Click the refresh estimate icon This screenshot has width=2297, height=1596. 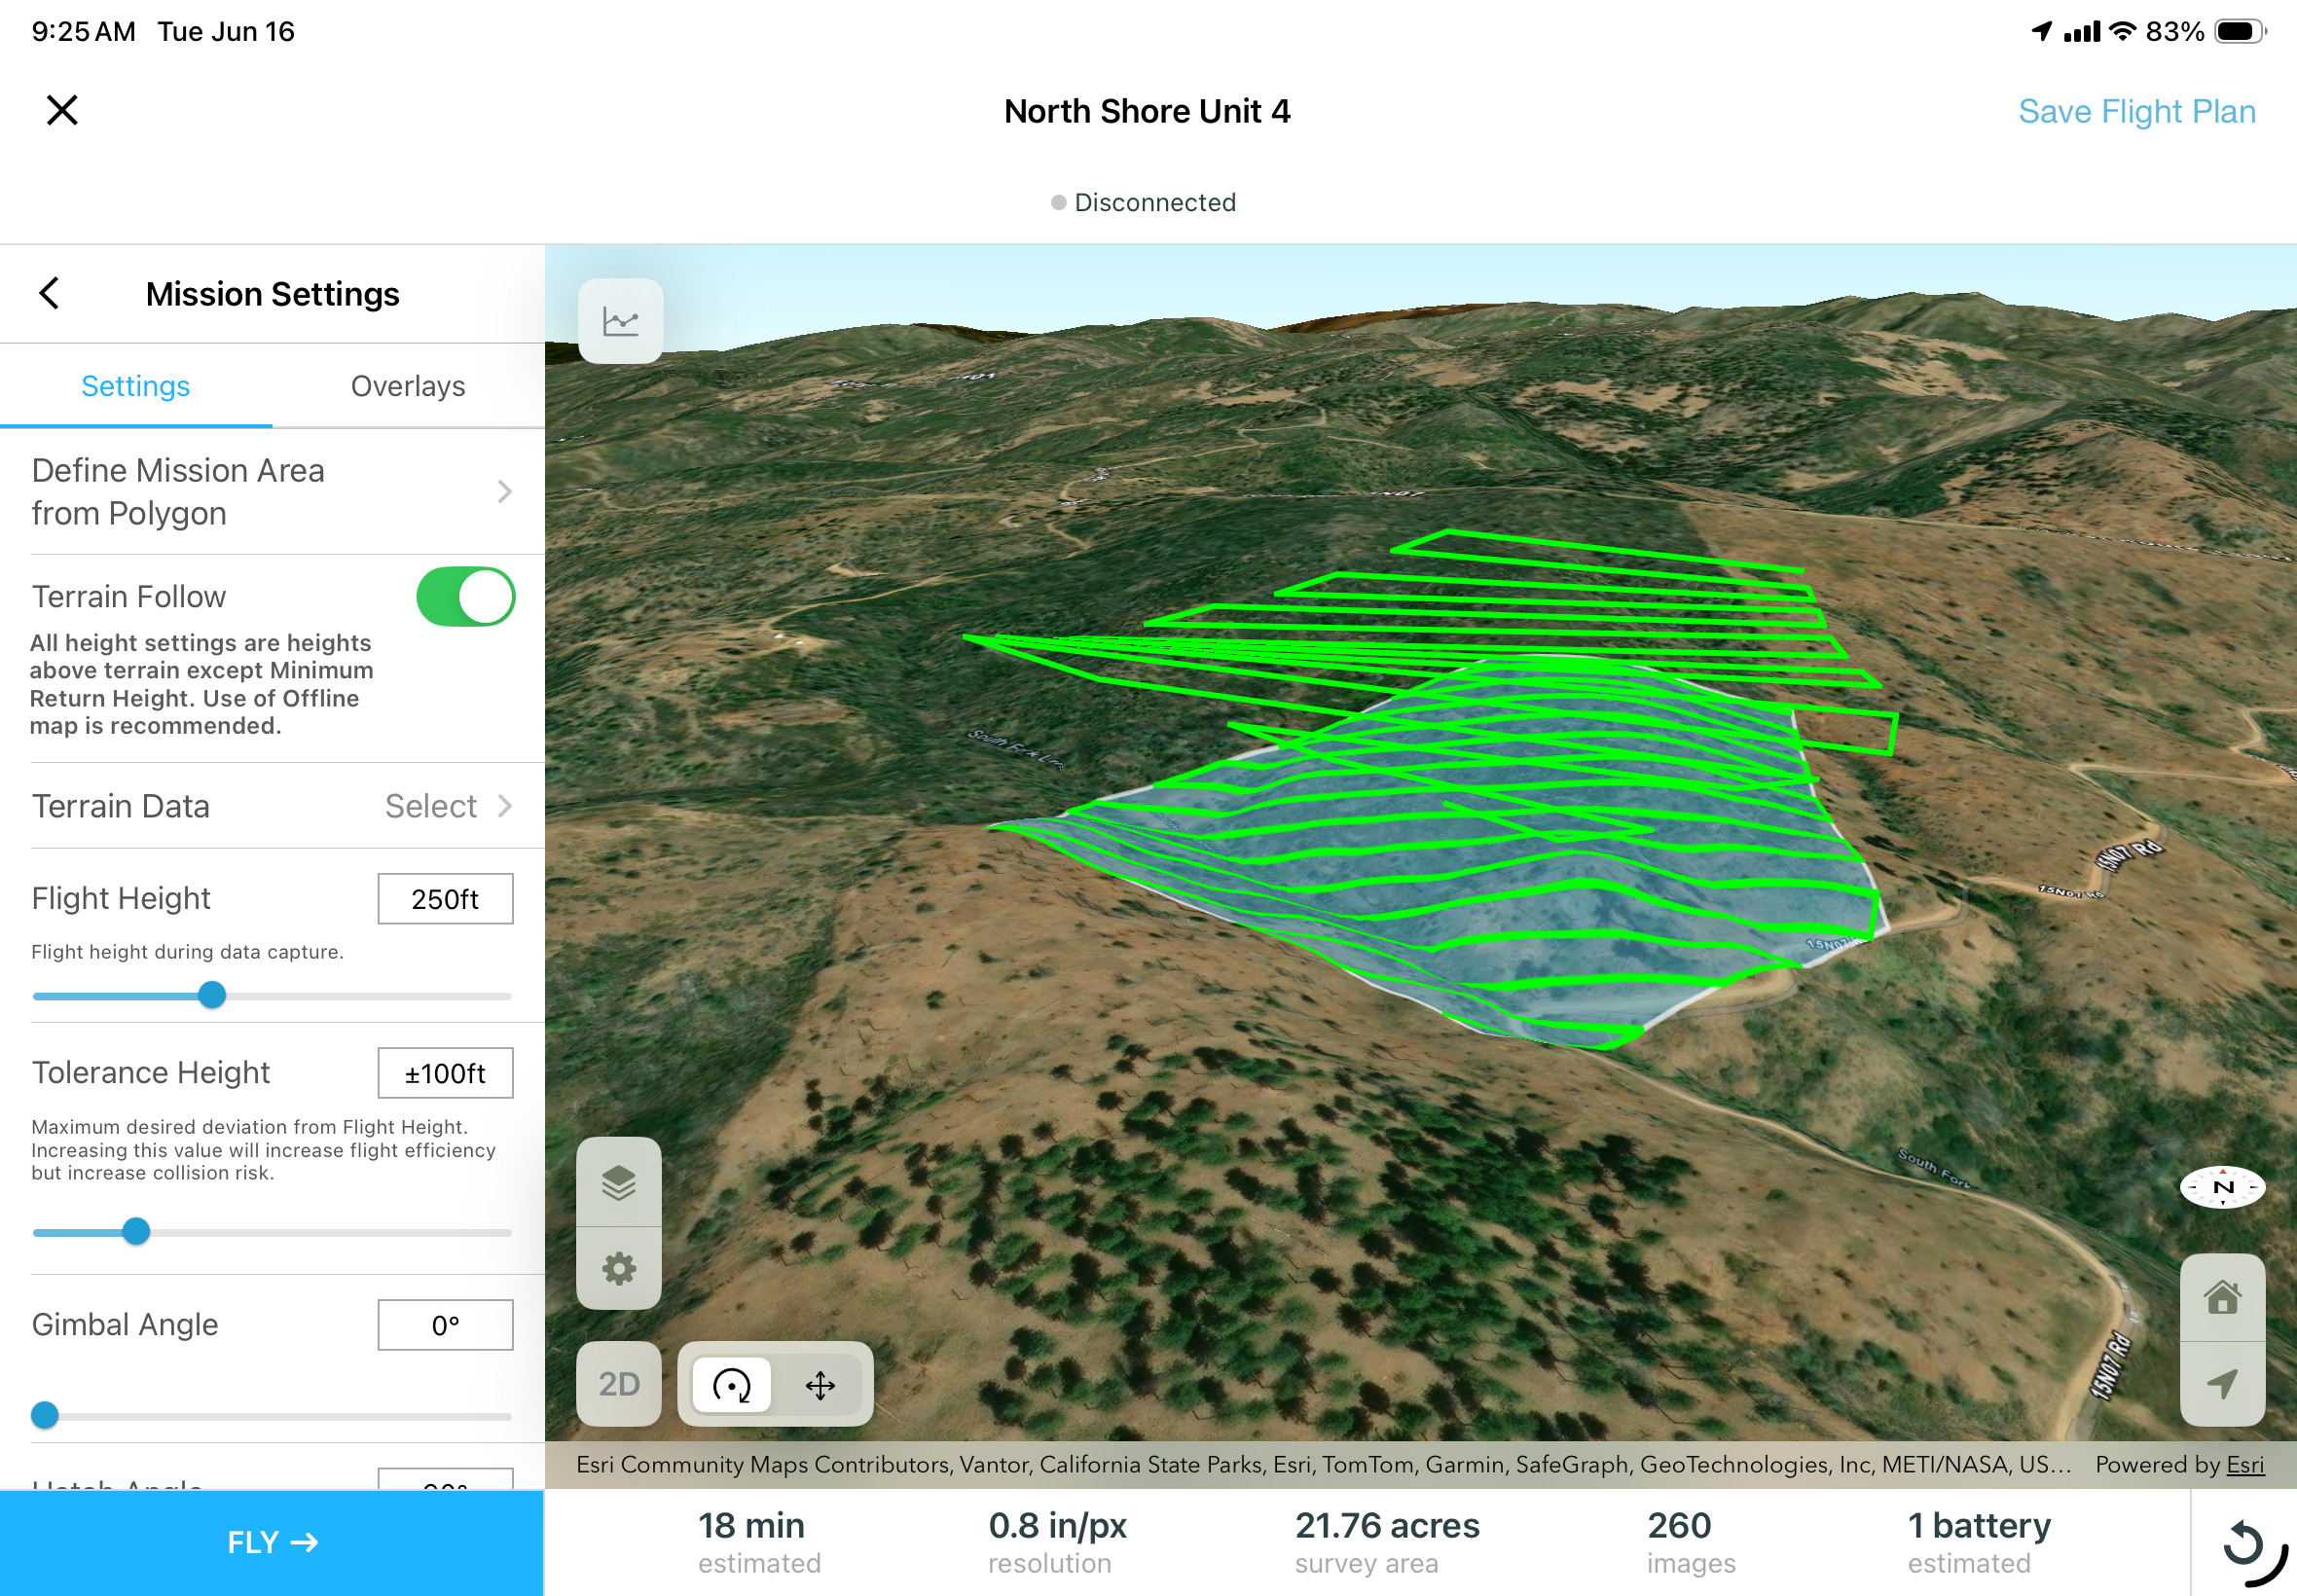tap(2244, 1543)
